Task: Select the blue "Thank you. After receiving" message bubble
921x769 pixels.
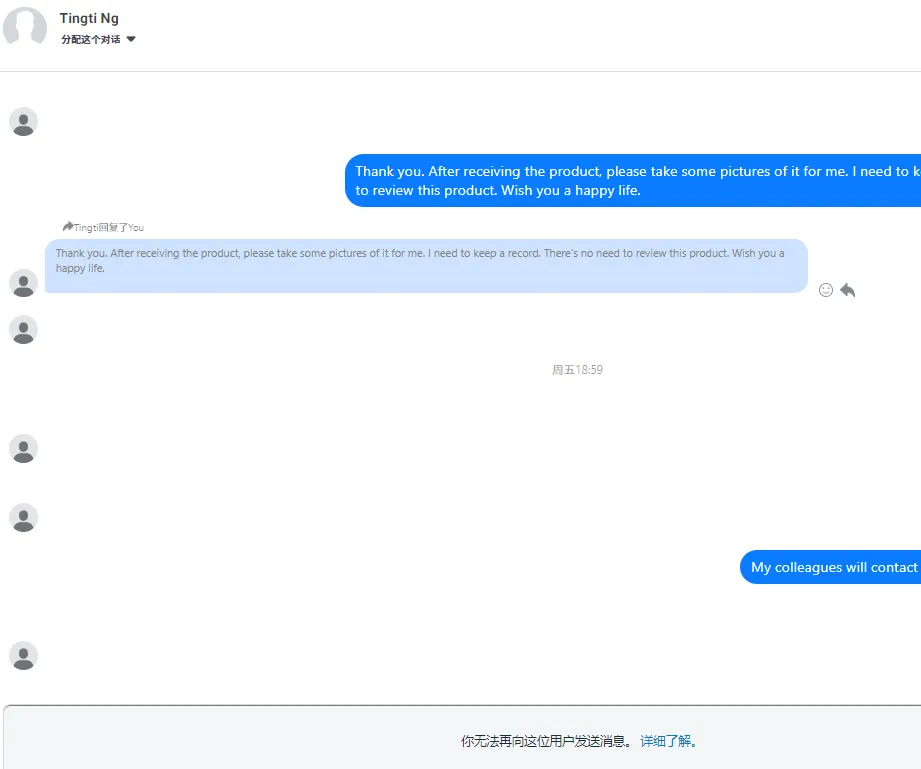Action: point(633,180)
